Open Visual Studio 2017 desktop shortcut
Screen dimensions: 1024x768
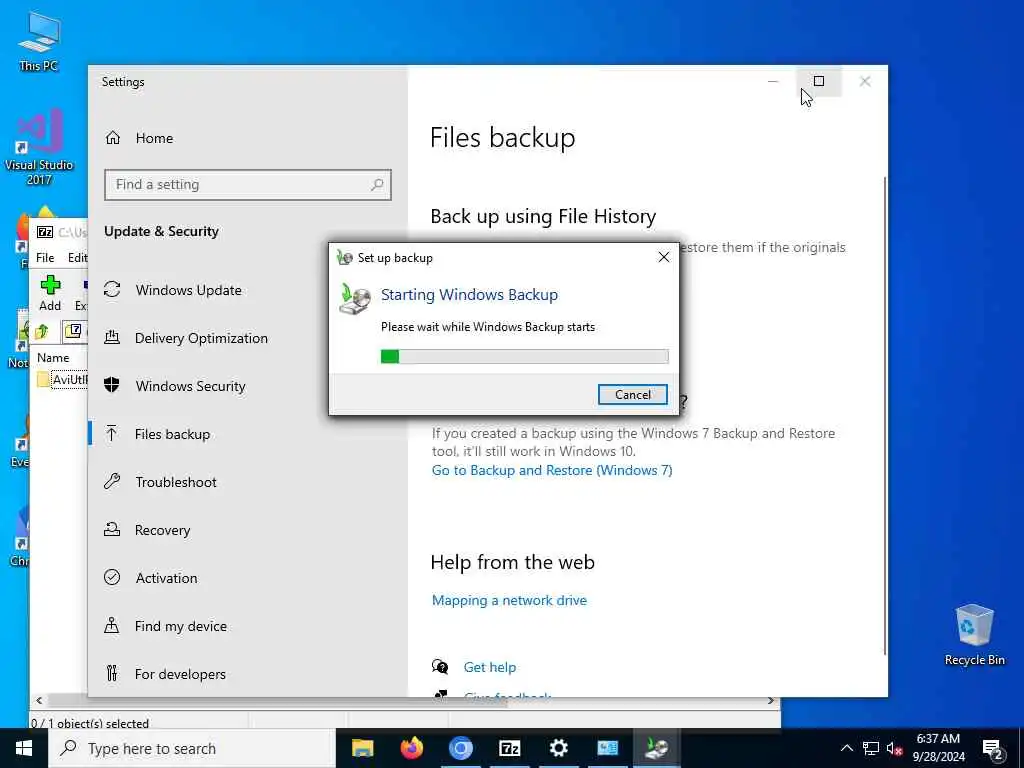coord(39,147)
